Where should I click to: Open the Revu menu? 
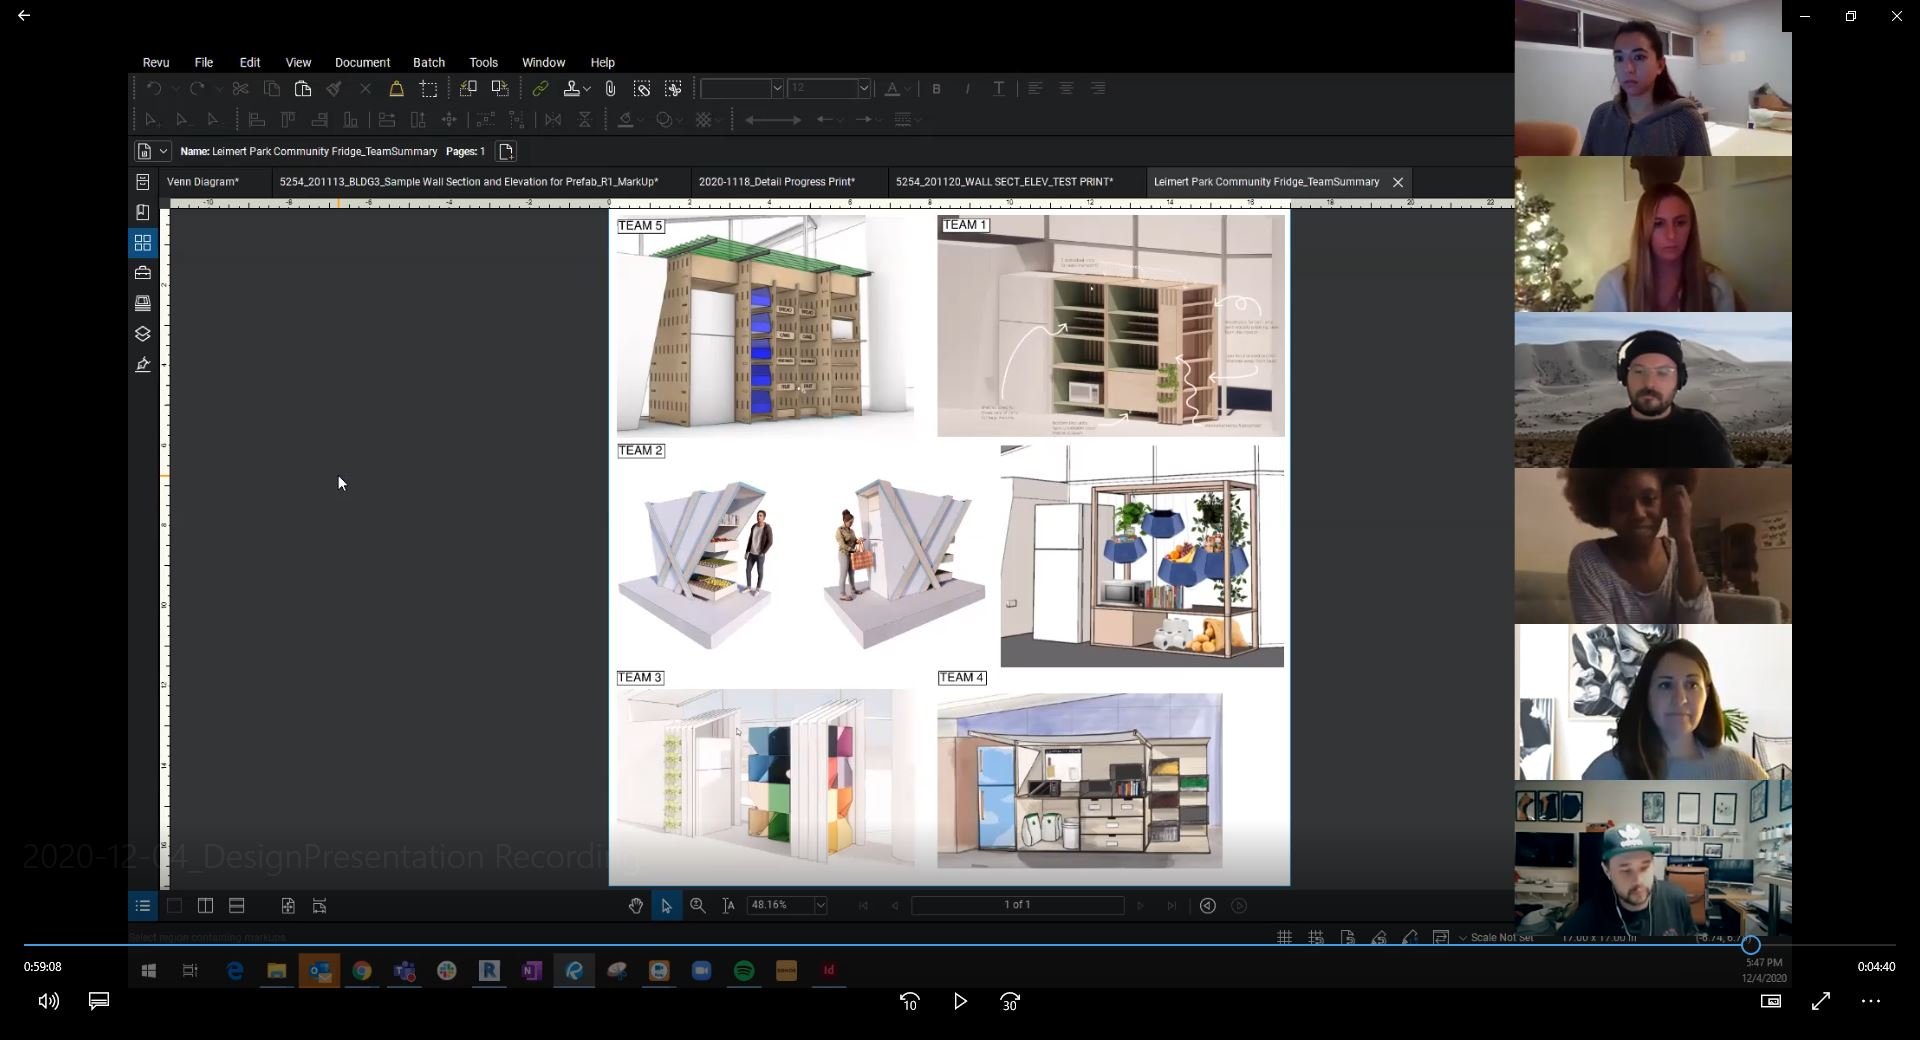pos(156,62)
